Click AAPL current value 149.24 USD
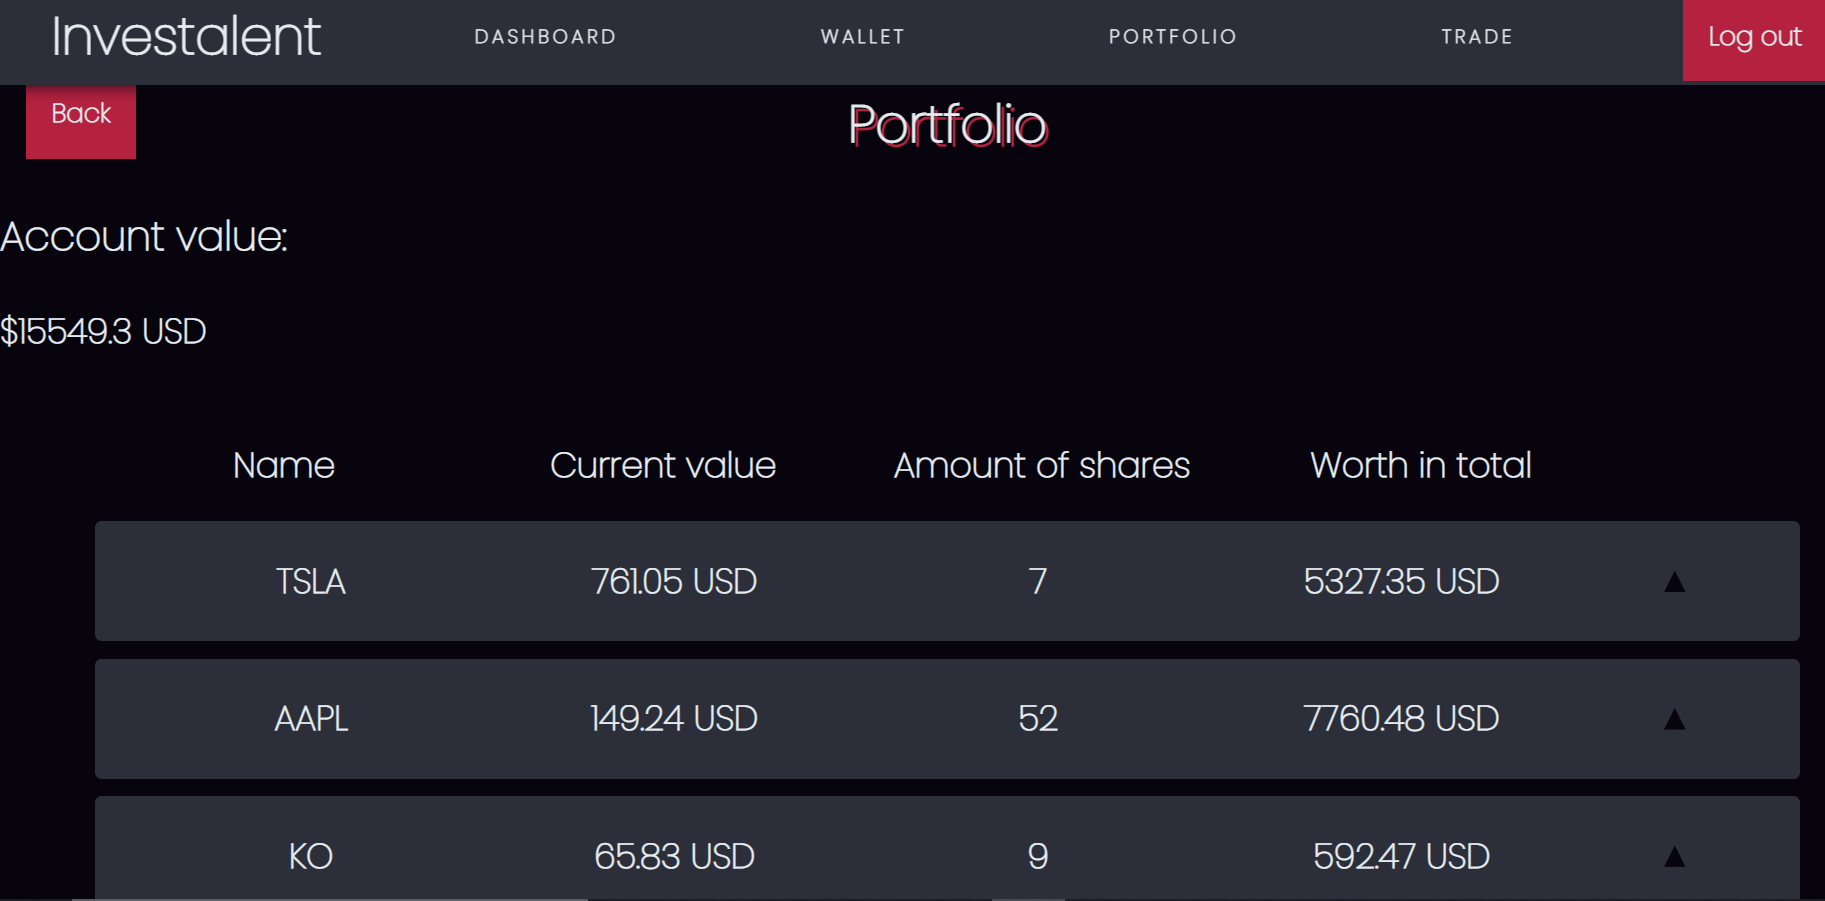The height and width of the screenshot is (901, 1825). click(x=674, y=719)
